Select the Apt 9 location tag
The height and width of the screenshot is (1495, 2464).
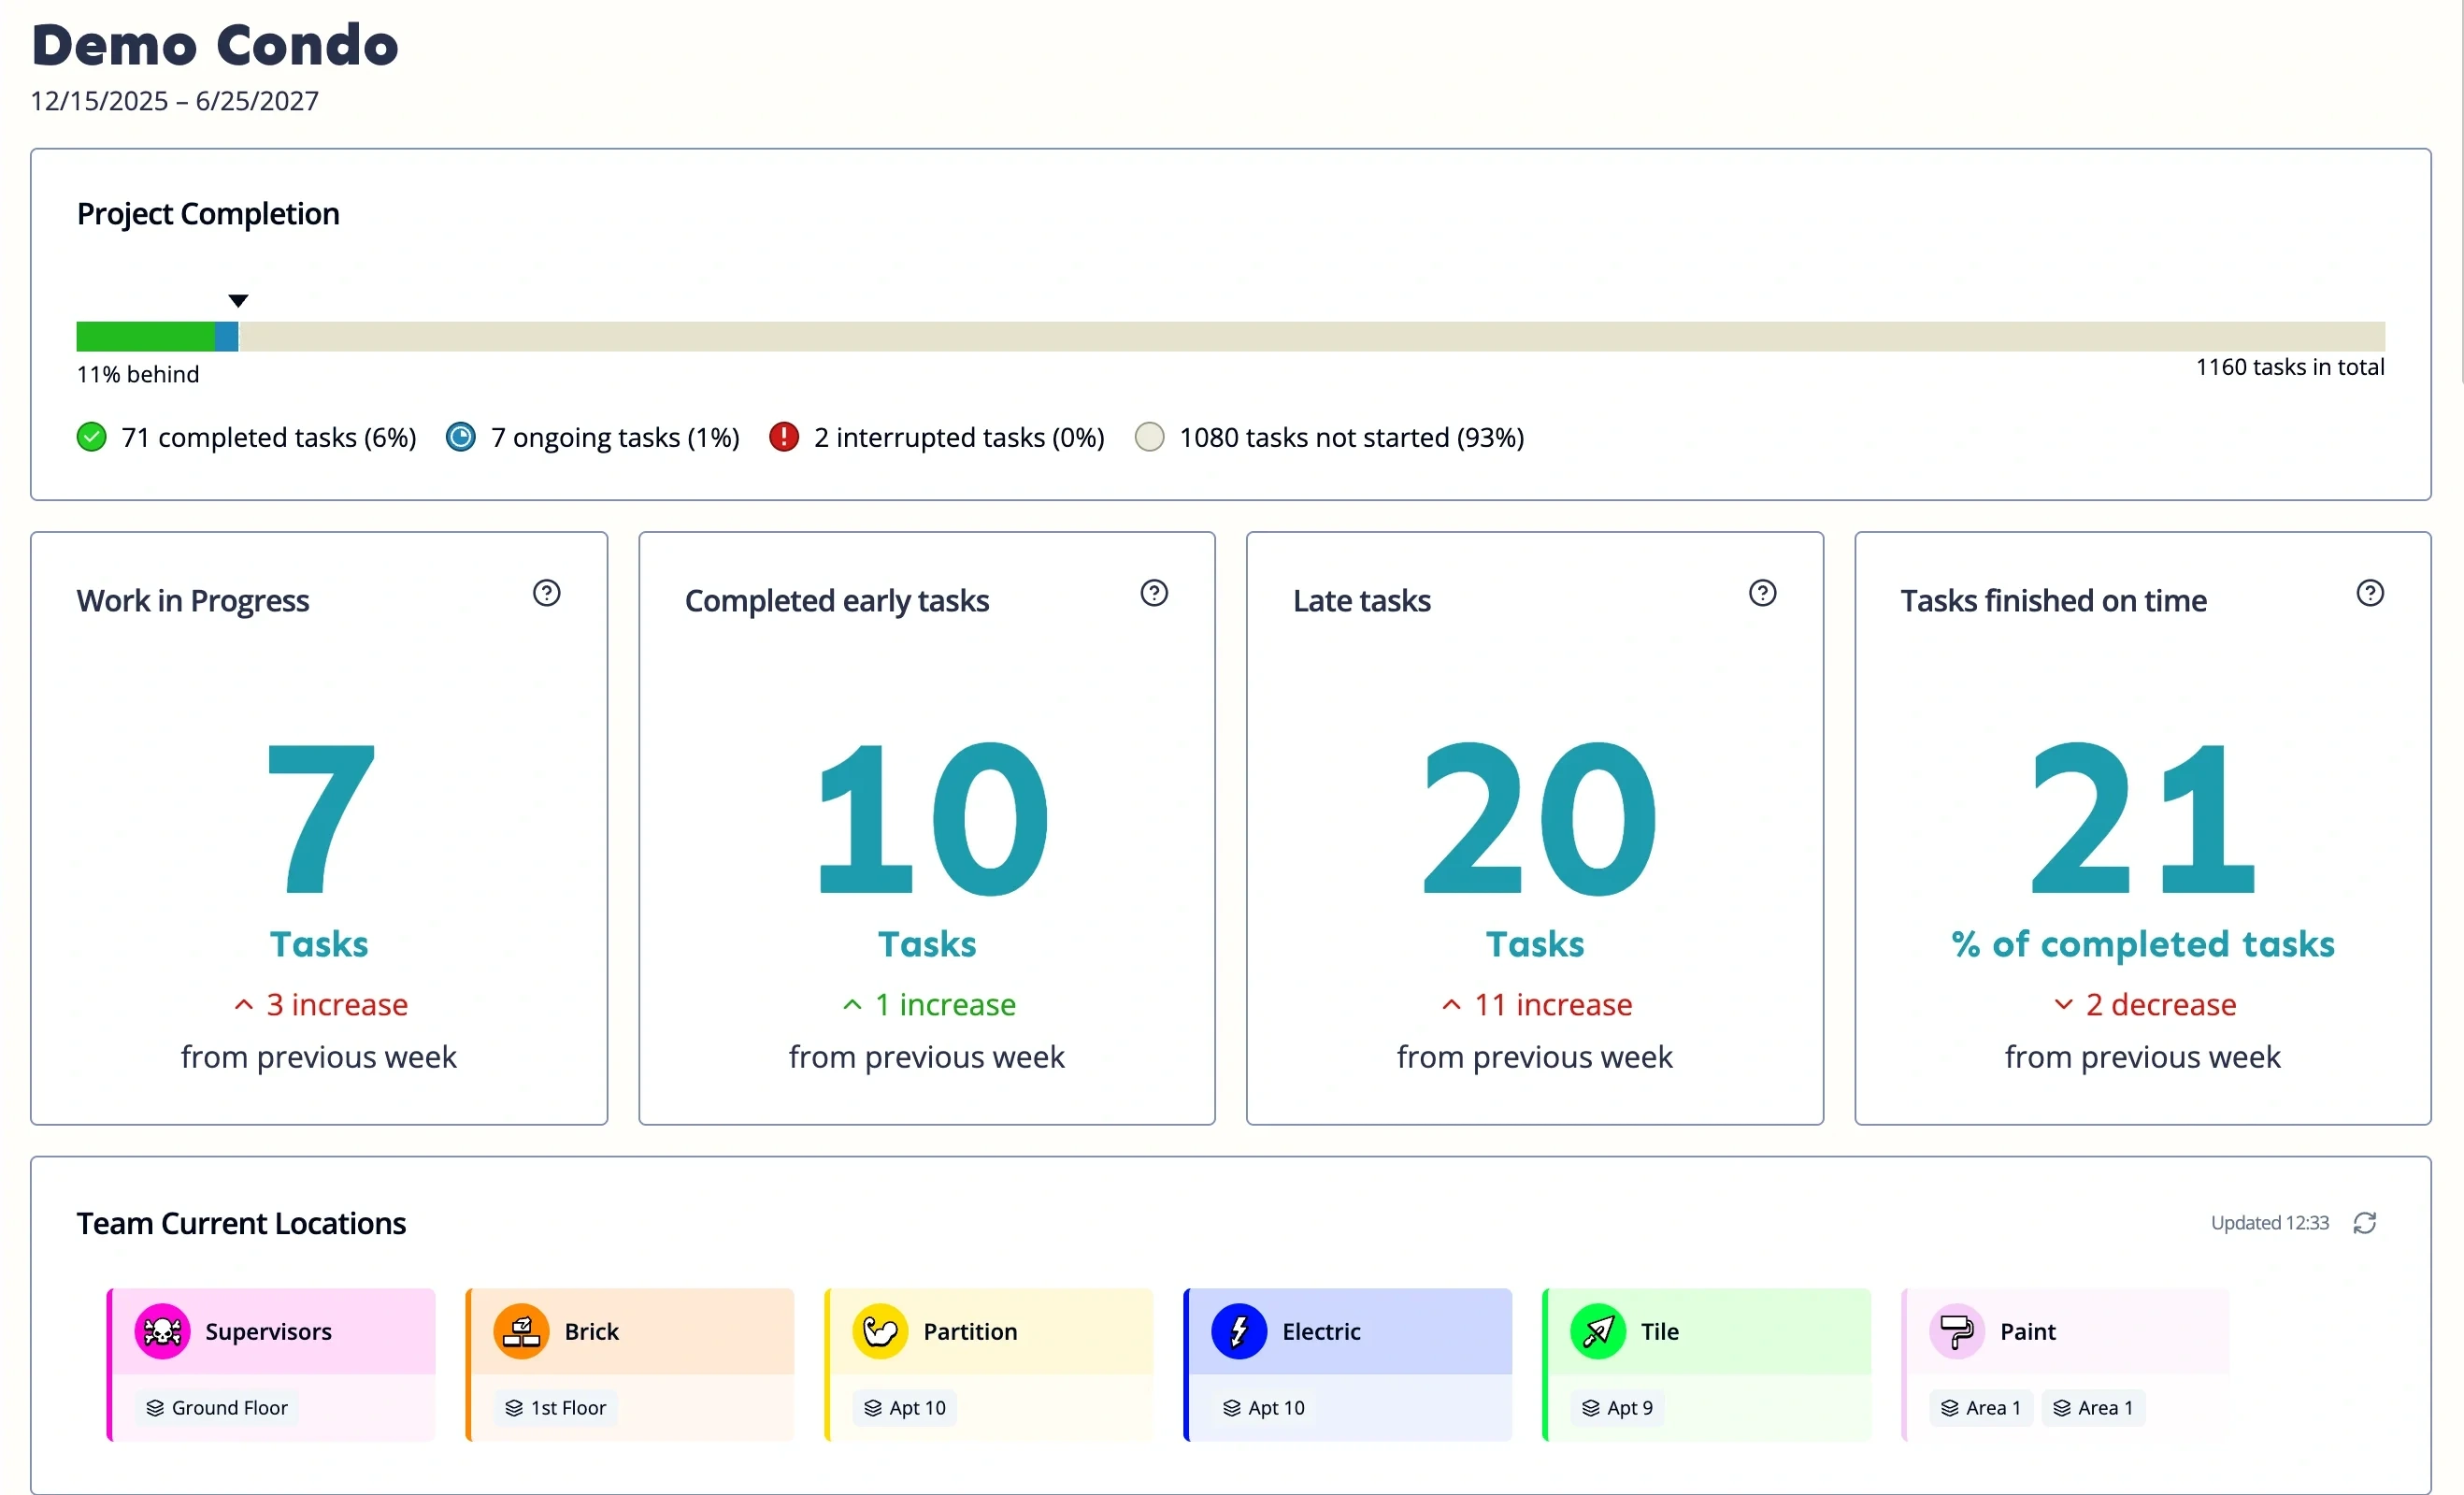click(1618, 1408)
